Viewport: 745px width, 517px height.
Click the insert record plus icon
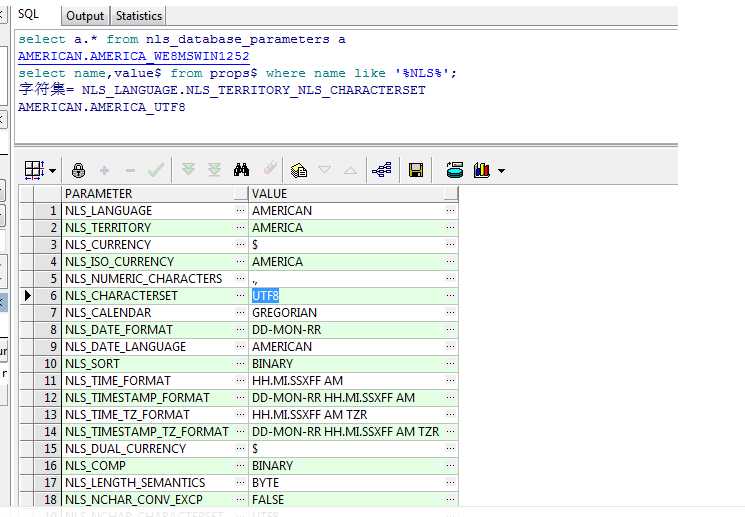click(104, 170)
